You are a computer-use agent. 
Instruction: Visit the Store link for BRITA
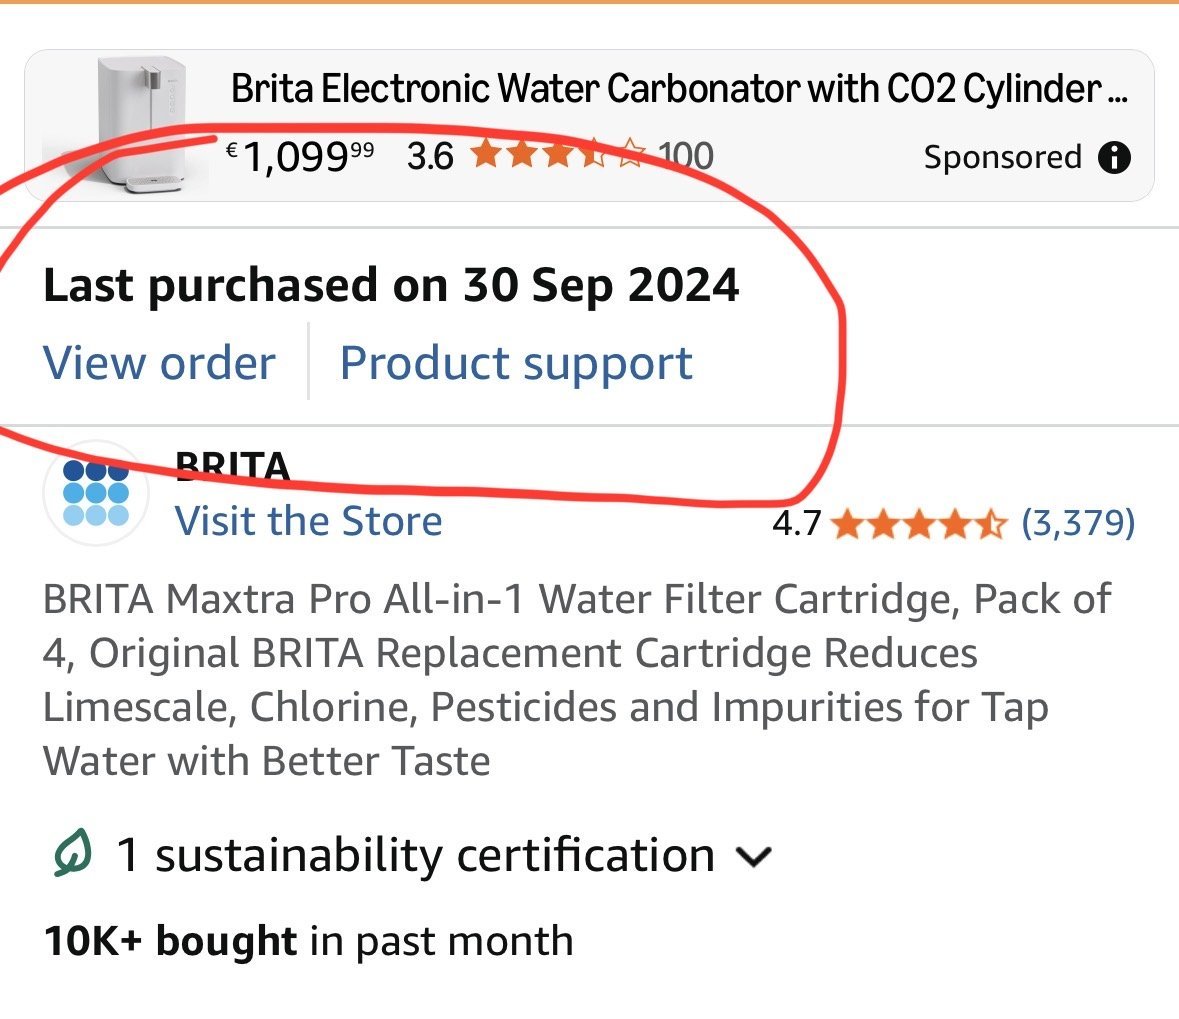click(308, 521)
